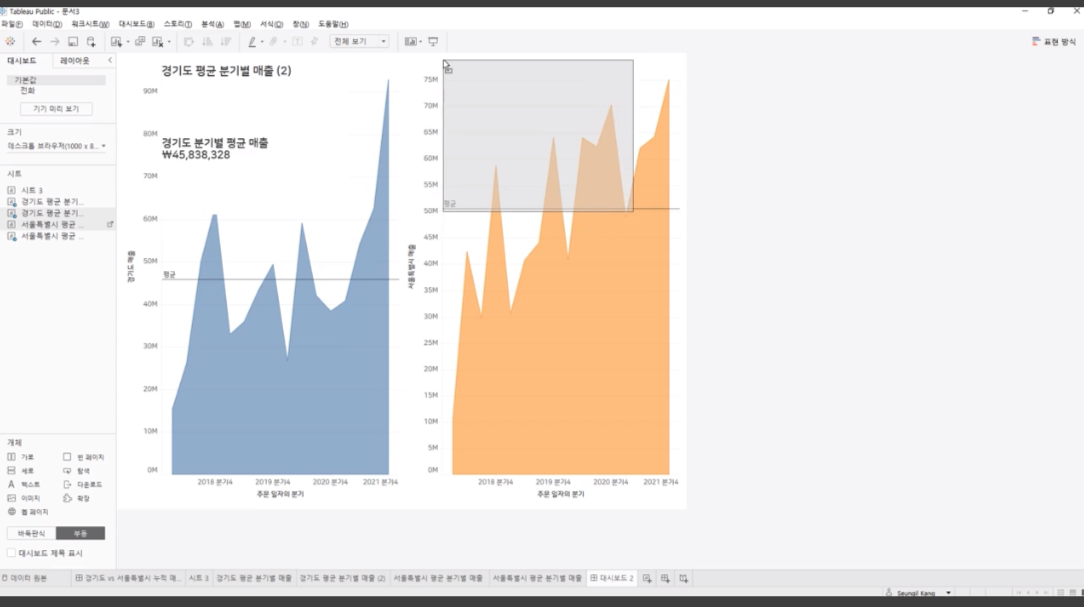1084x607 pixels.
Task: Click the fix axes pin icon
Action: pos(315,41)
